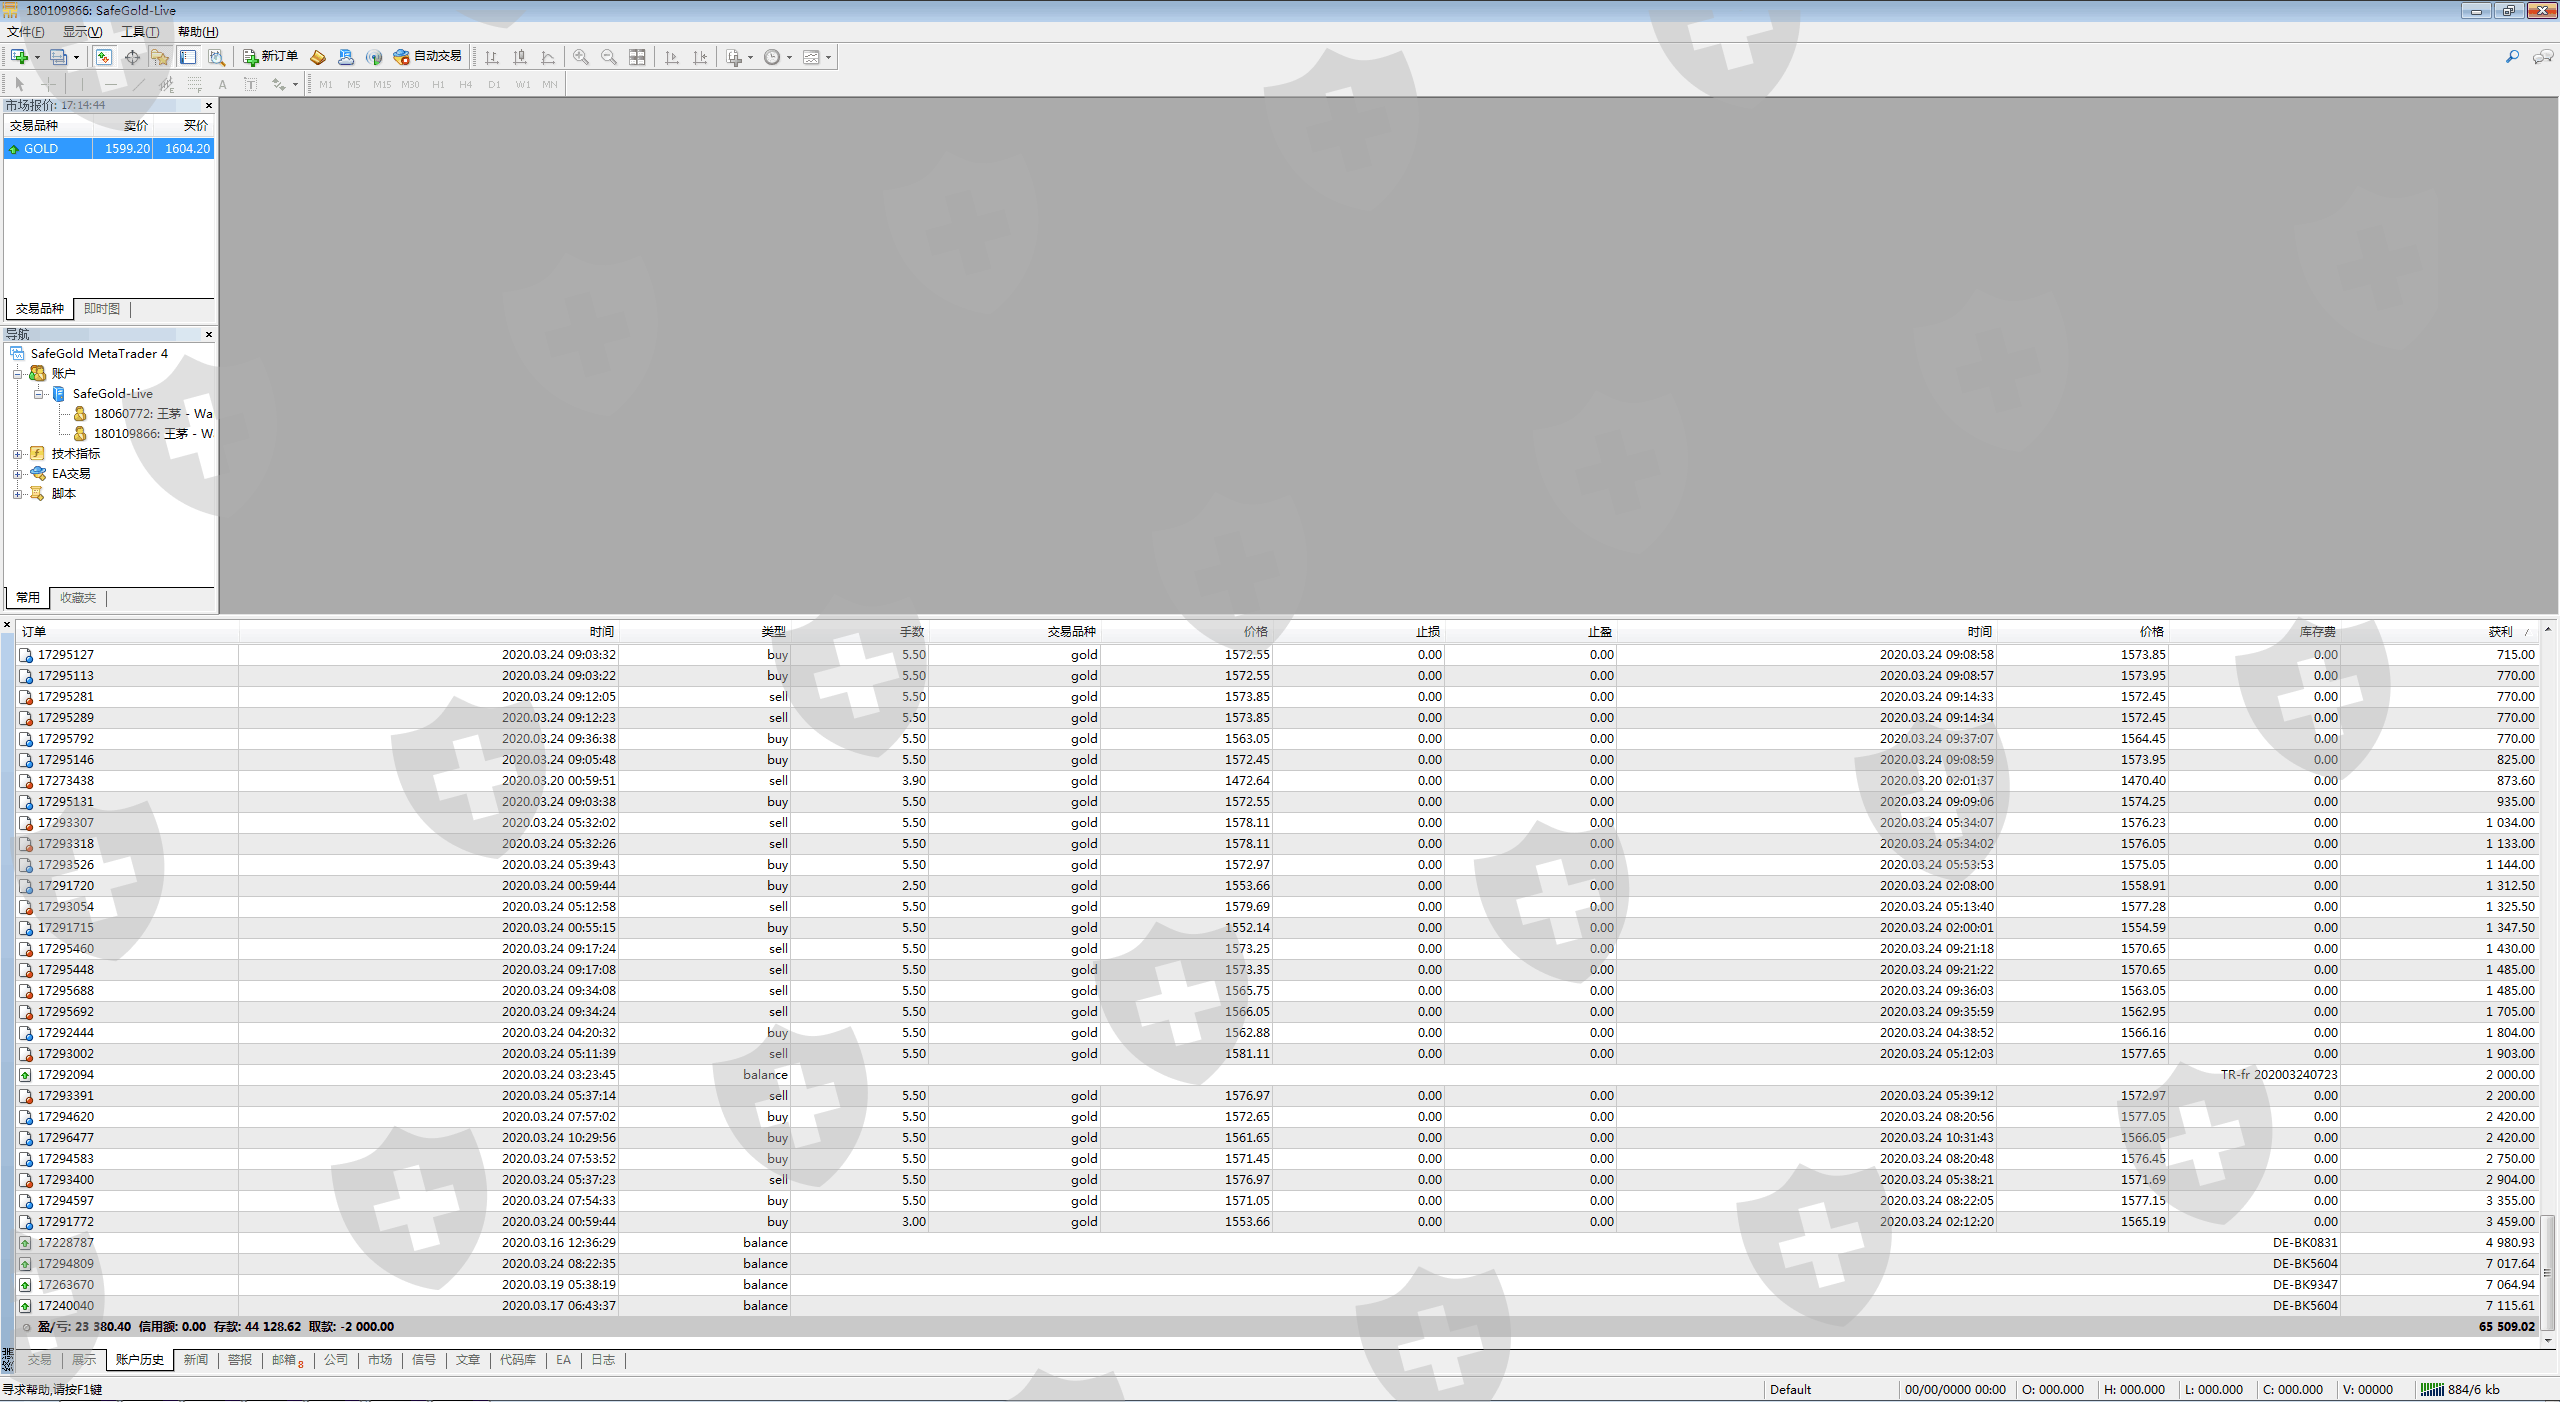This screenshot has height=1402, width=2560.
Task: Click the zoom in magnifier icon
Action: pyautogui.click(x=580, y=57)
